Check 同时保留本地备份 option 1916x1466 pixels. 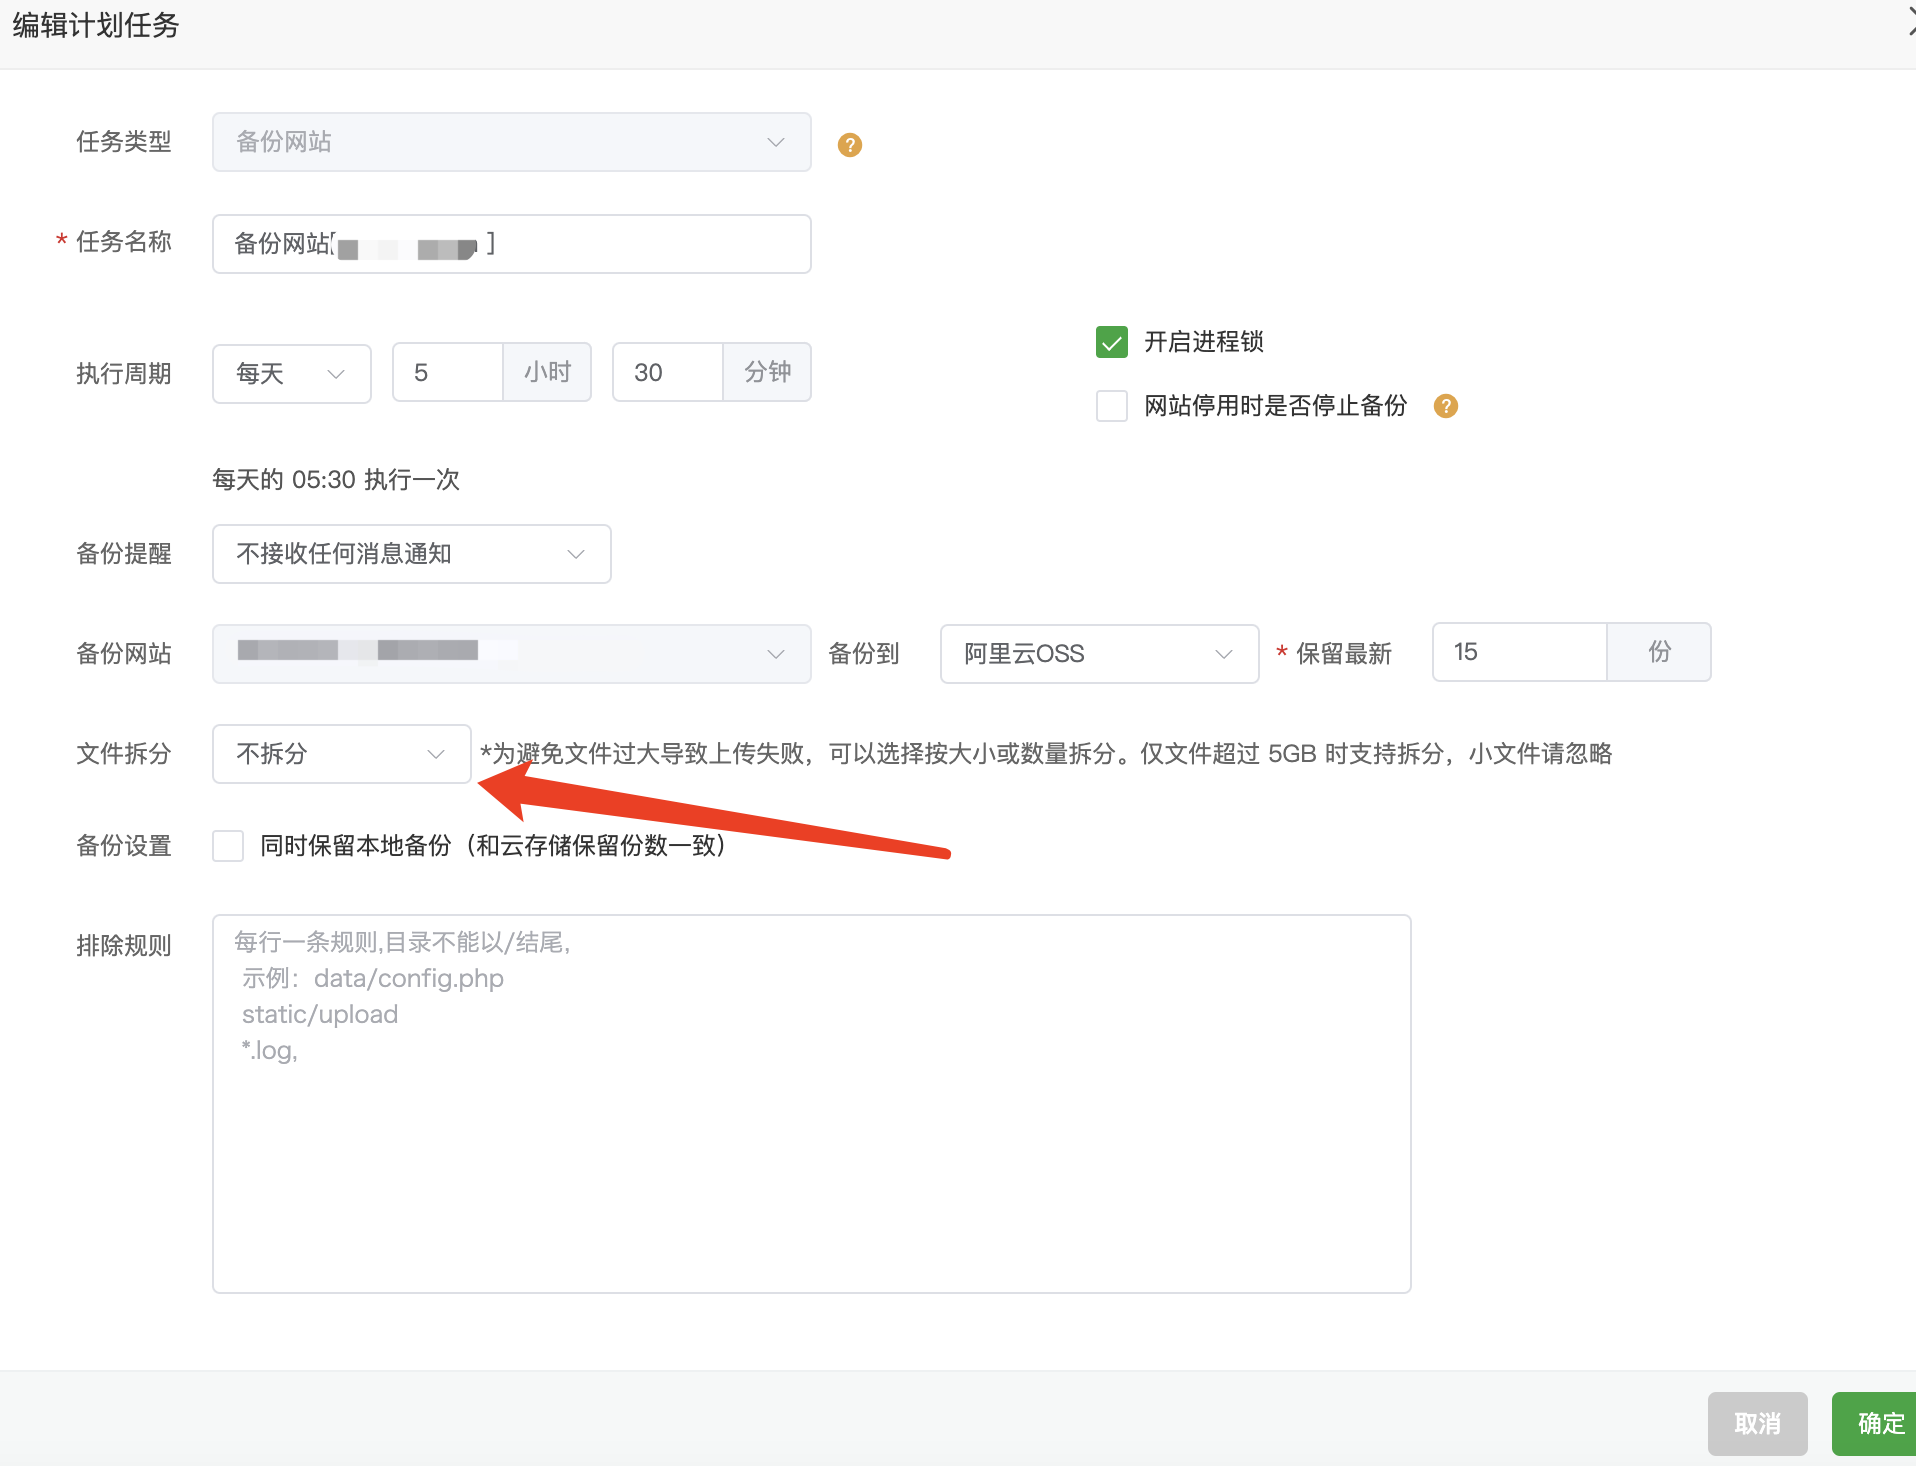[228, 846]
